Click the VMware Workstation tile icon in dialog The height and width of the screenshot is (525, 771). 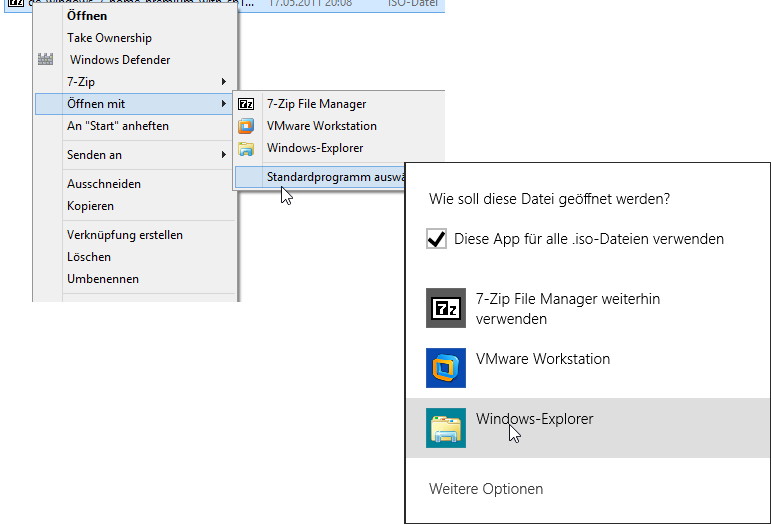click(445, 368)
